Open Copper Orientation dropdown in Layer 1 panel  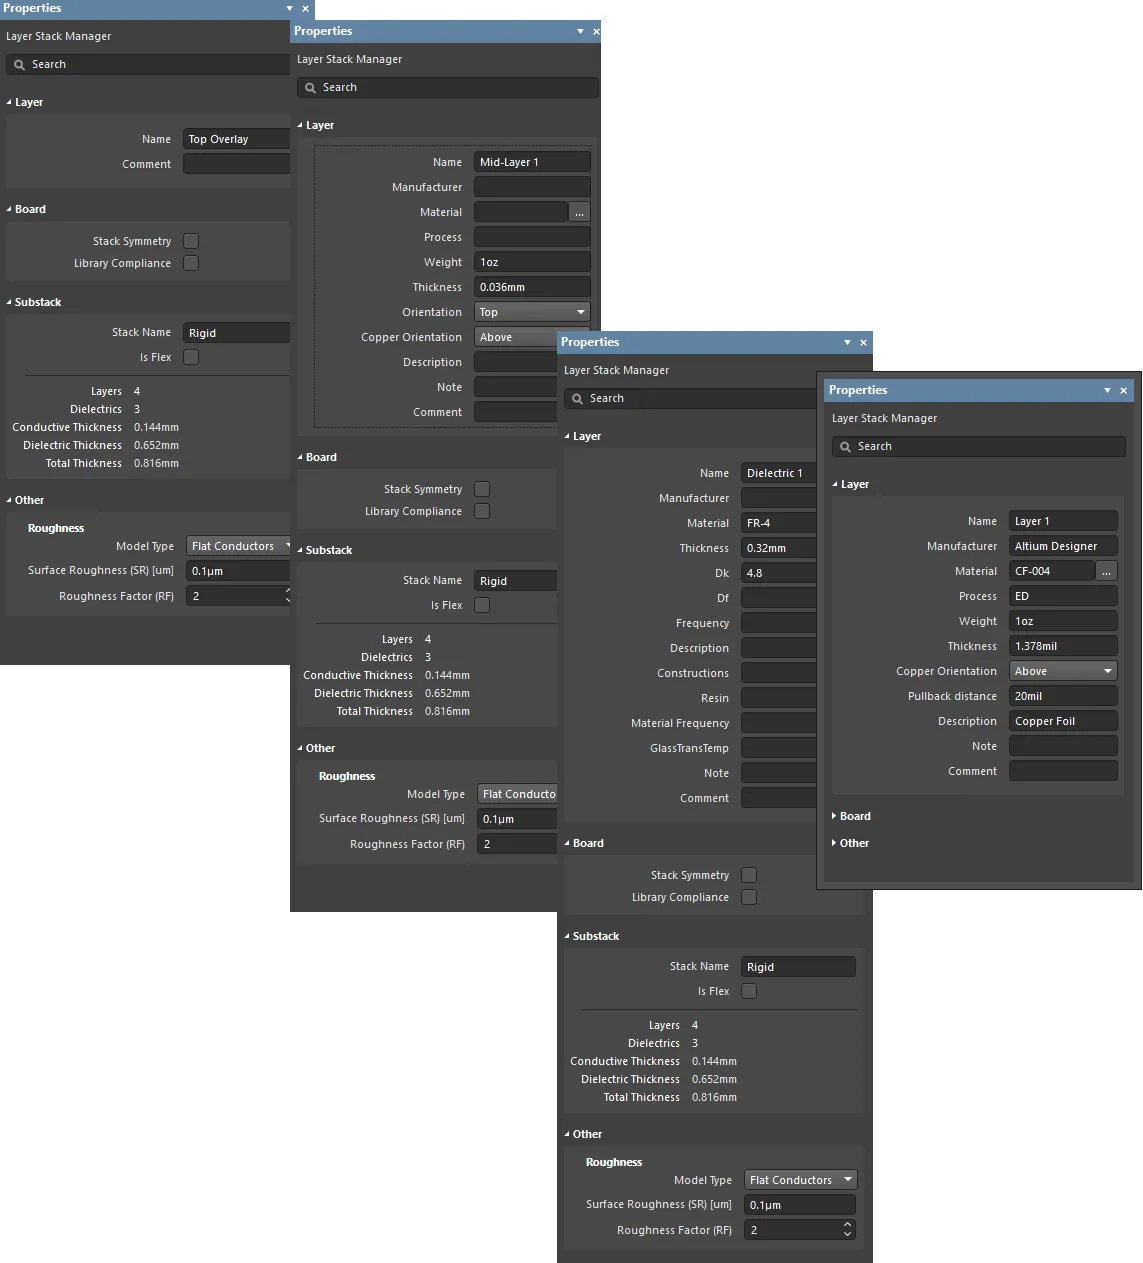point(1063,671)
